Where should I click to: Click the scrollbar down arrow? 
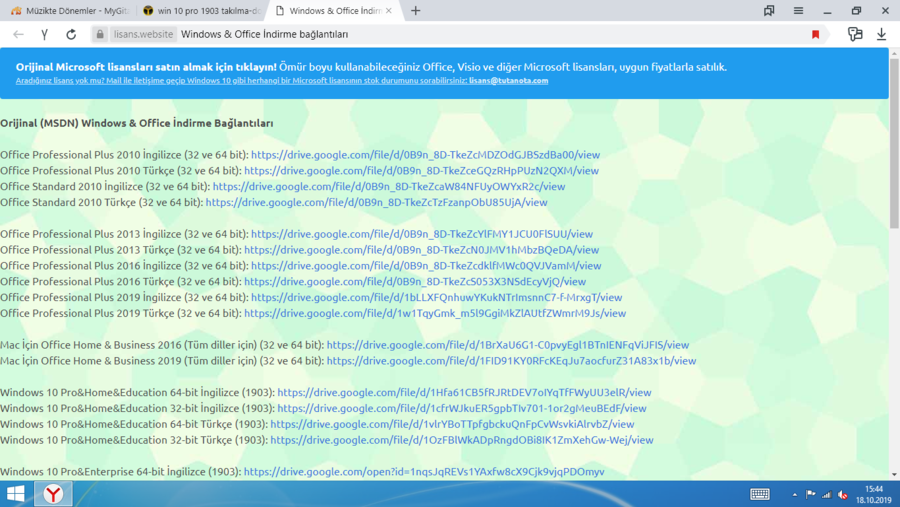click(x=894, y=475)
